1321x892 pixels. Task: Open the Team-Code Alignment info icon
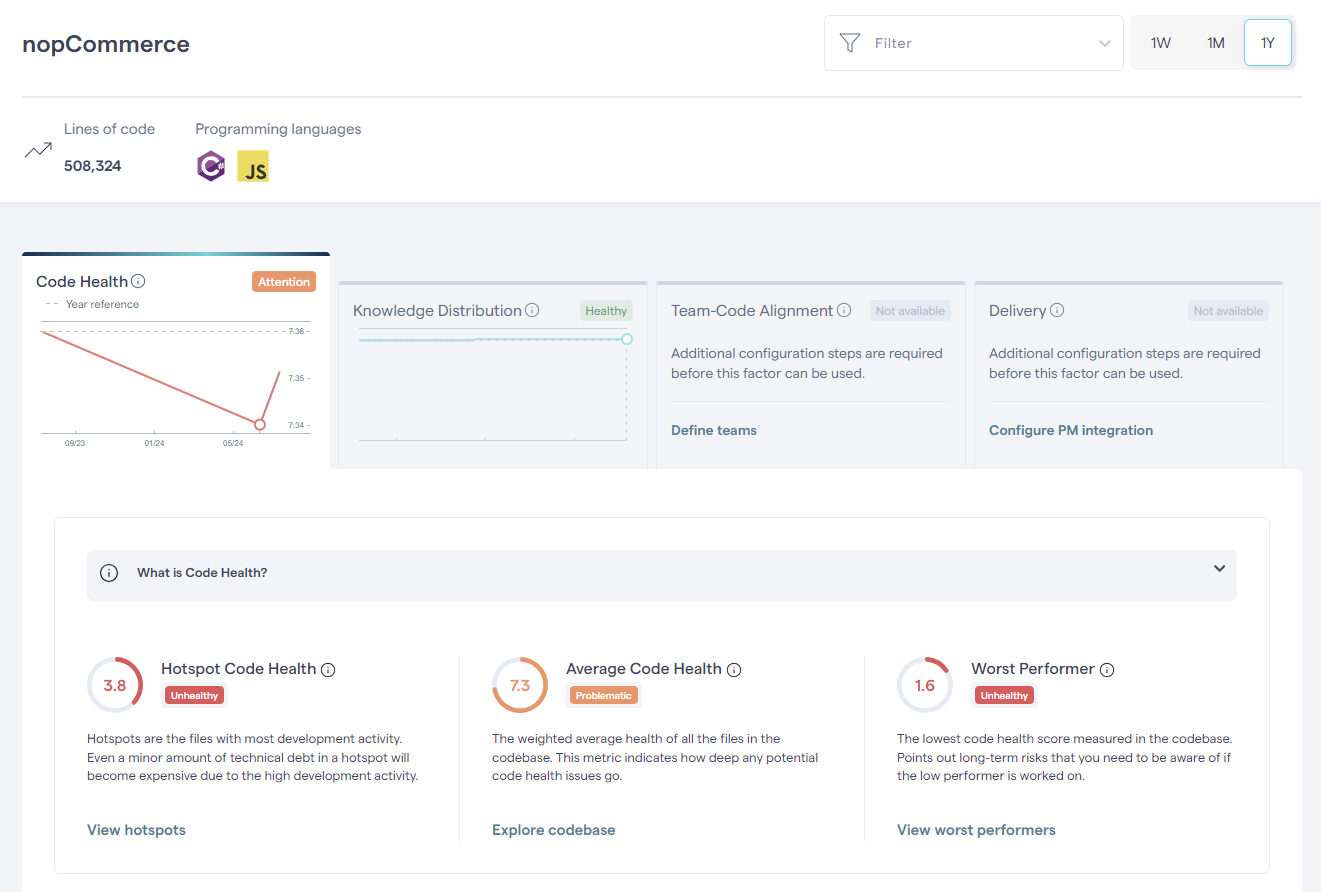coord(844,310)
